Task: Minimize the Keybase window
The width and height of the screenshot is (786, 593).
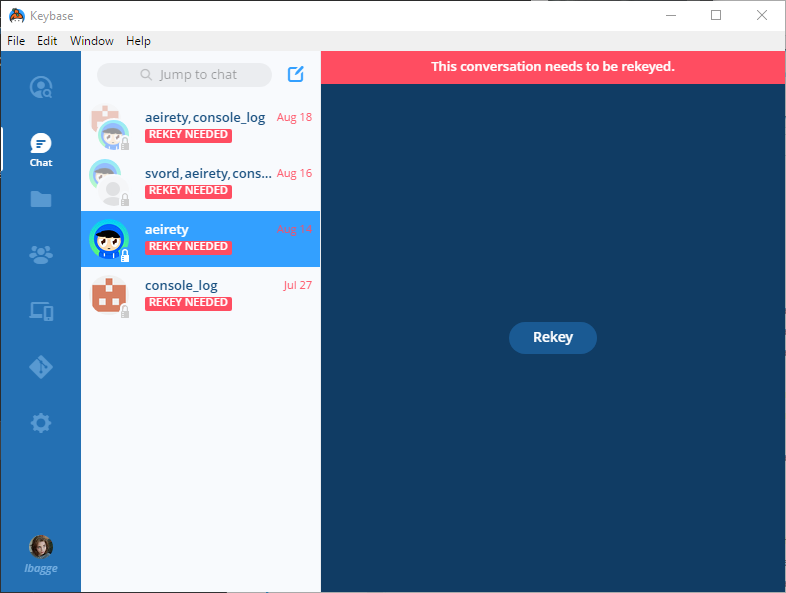Action: [671, 16]
